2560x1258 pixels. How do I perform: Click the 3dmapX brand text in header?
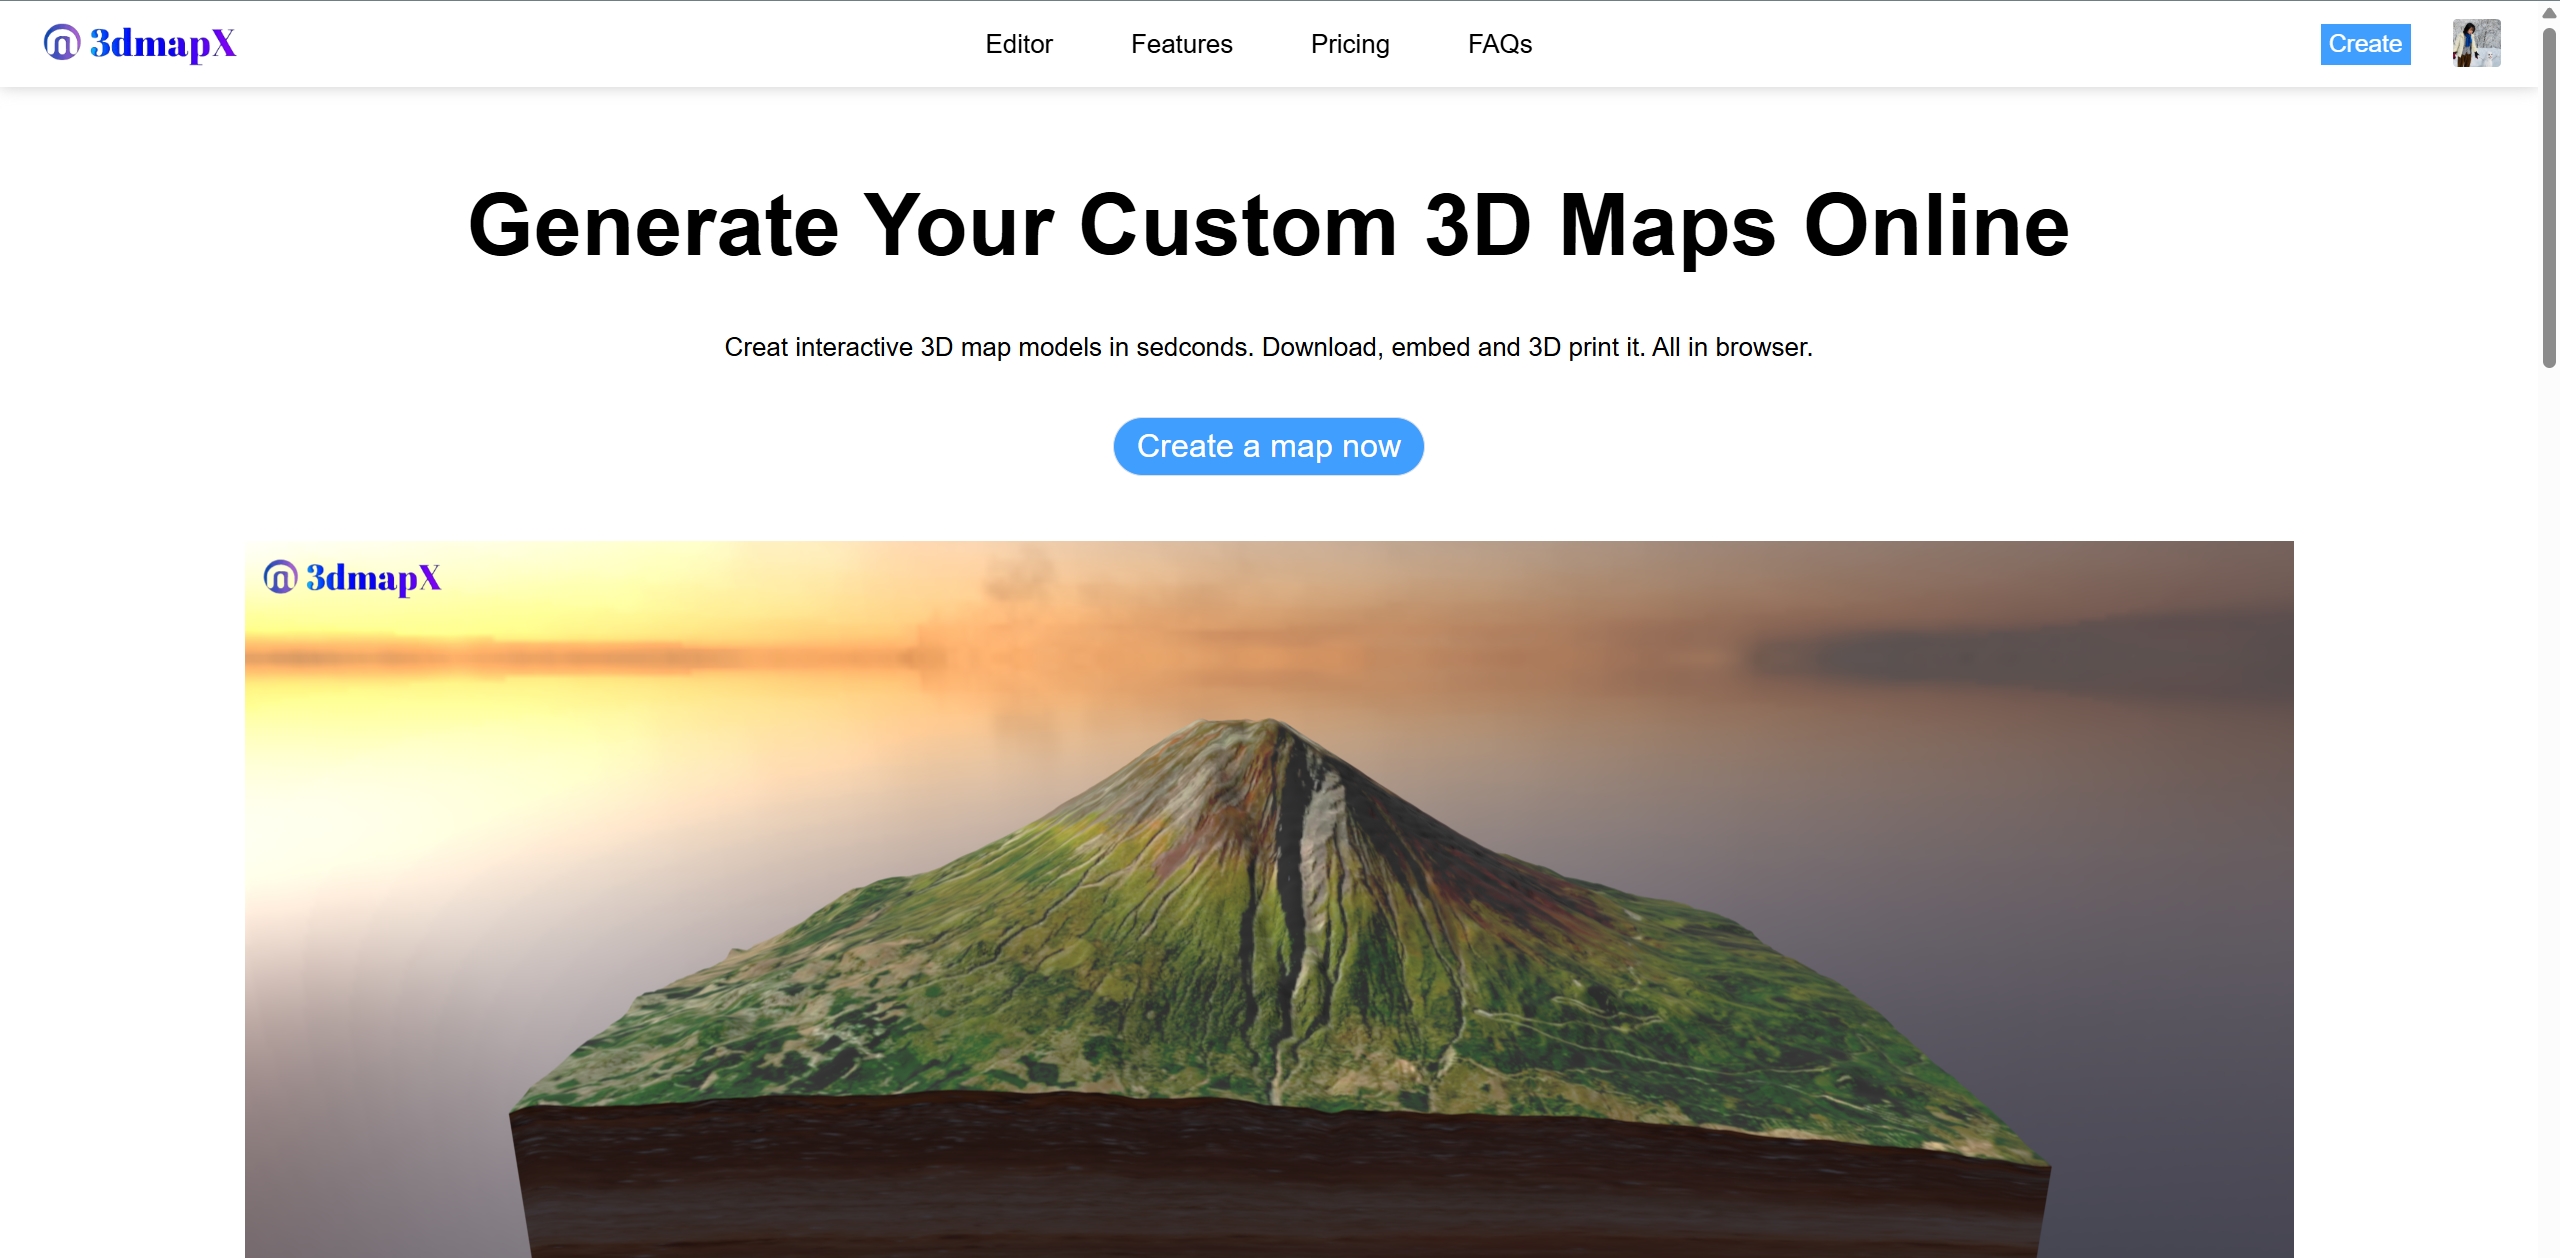163,43
